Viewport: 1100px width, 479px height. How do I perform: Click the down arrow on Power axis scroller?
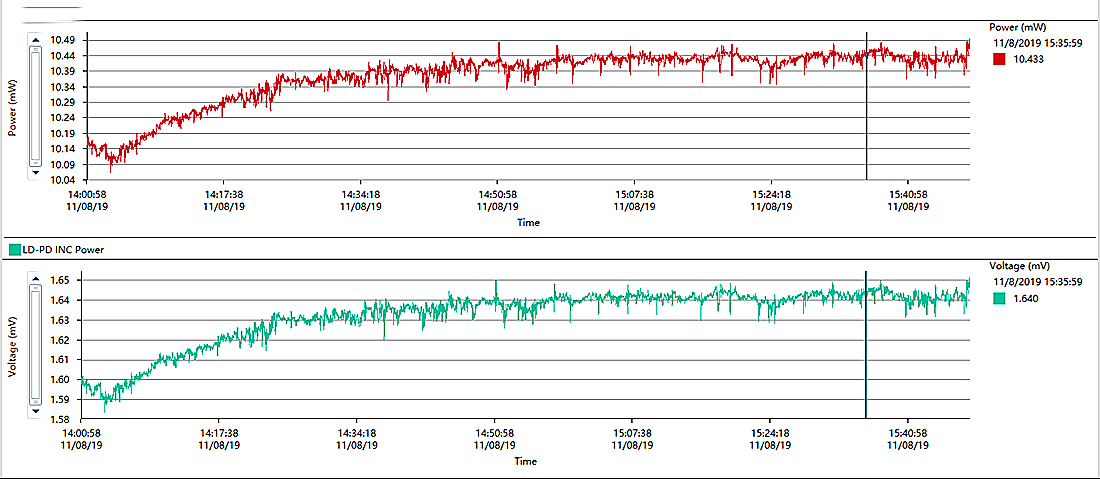click(x=36, y=172)
